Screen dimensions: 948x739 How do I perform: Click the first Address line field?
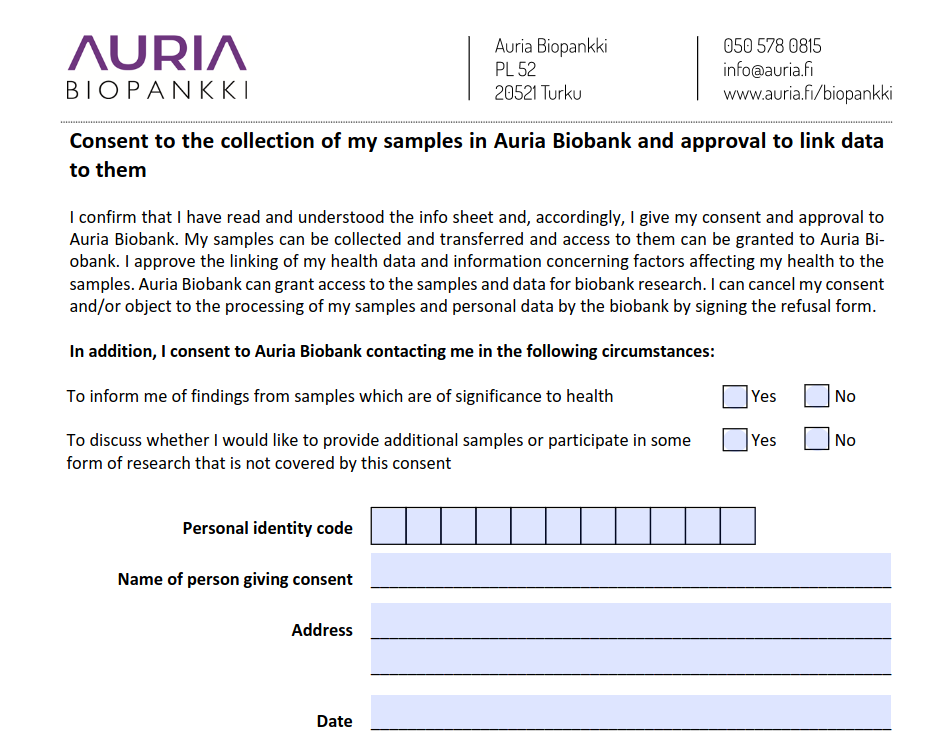tap(630, 621)
